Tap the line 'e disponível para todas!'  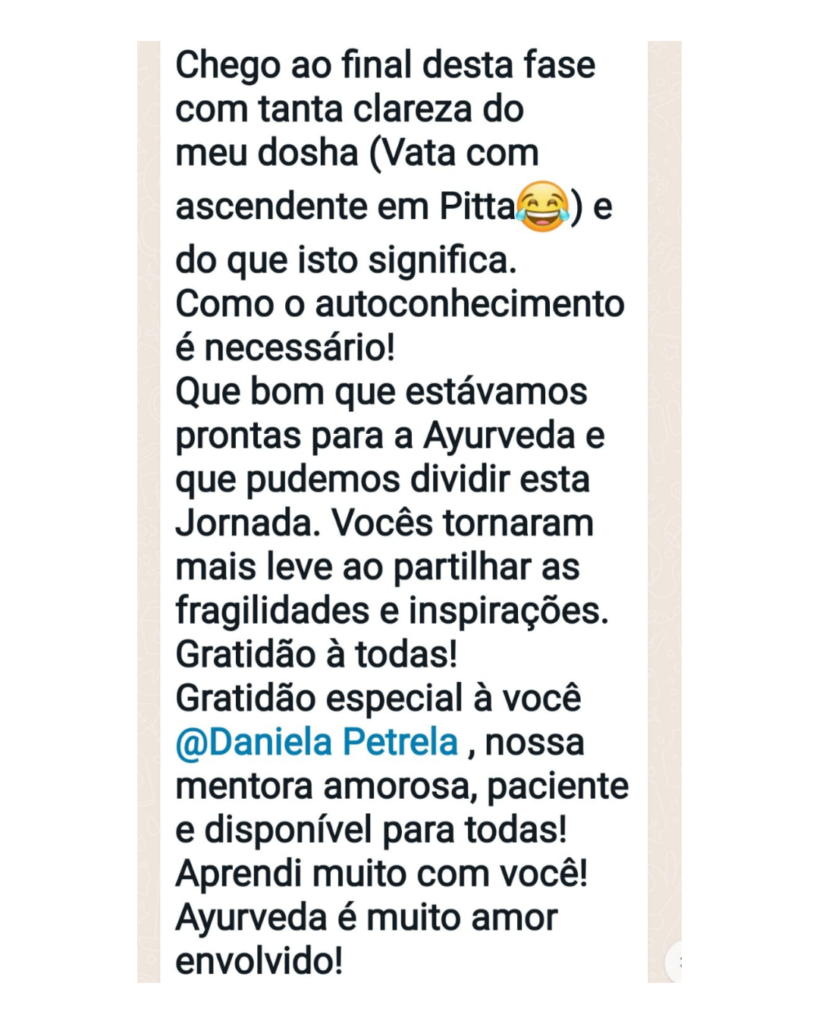click(x=371, y=831)
